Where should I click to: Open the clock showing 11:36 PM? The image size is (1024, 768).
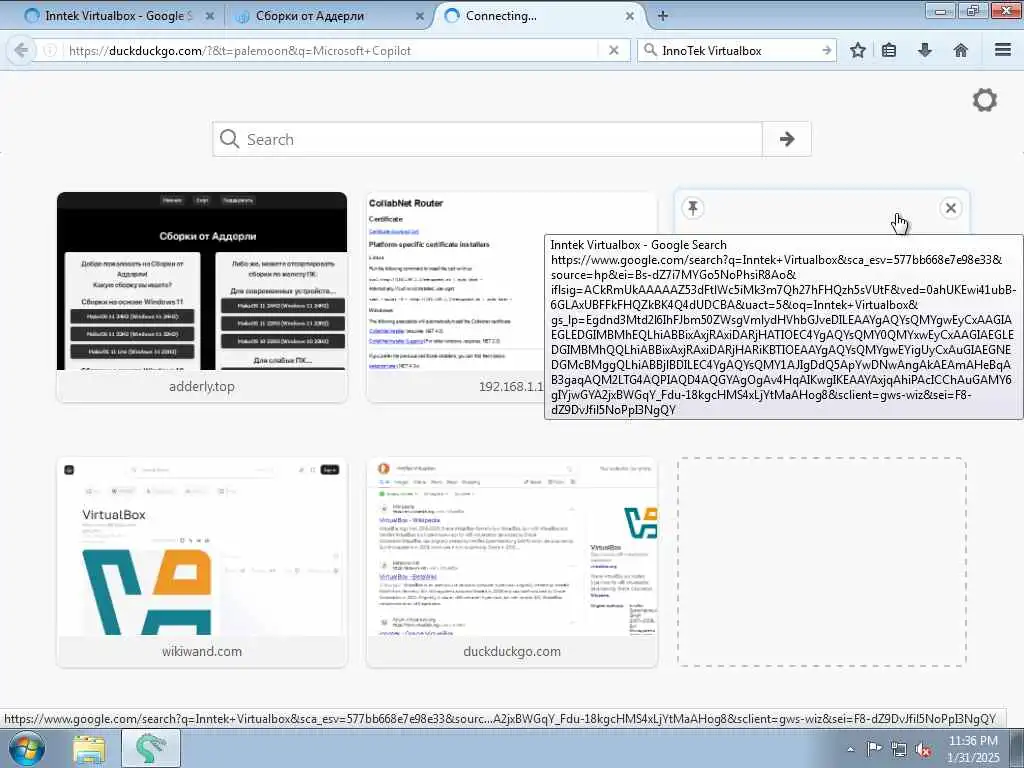click(973, 748)
